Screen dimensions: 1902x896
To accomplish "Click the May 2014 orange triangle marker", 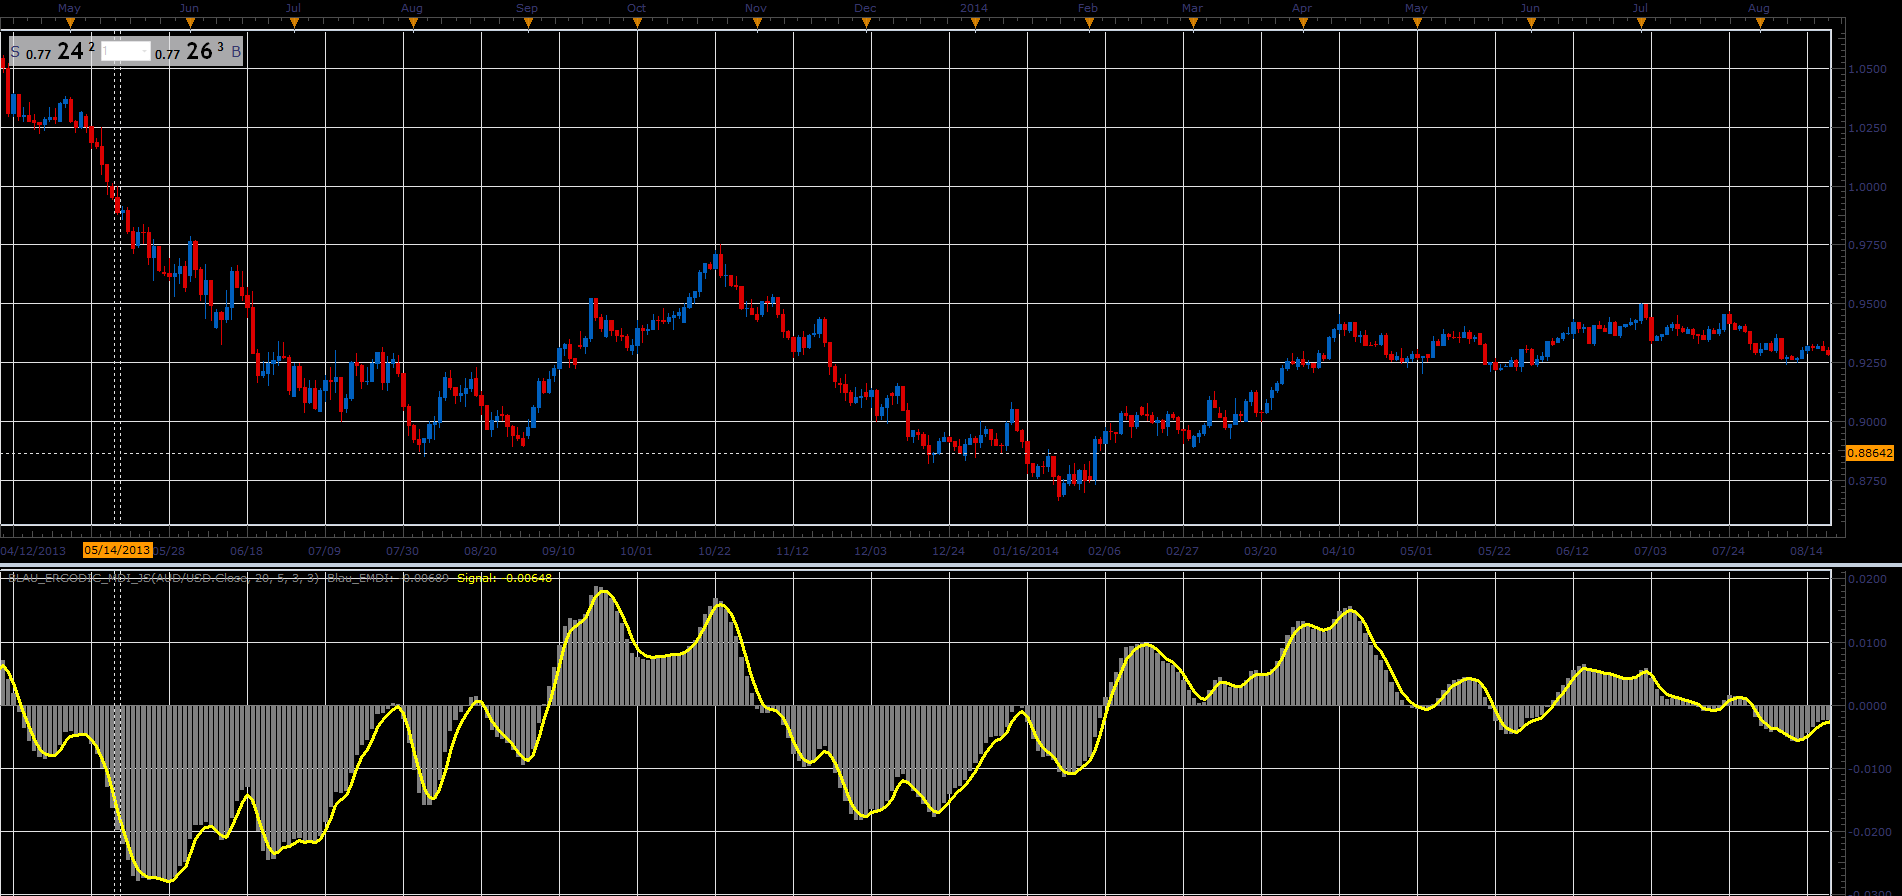I will click(x=1417, y=23).
